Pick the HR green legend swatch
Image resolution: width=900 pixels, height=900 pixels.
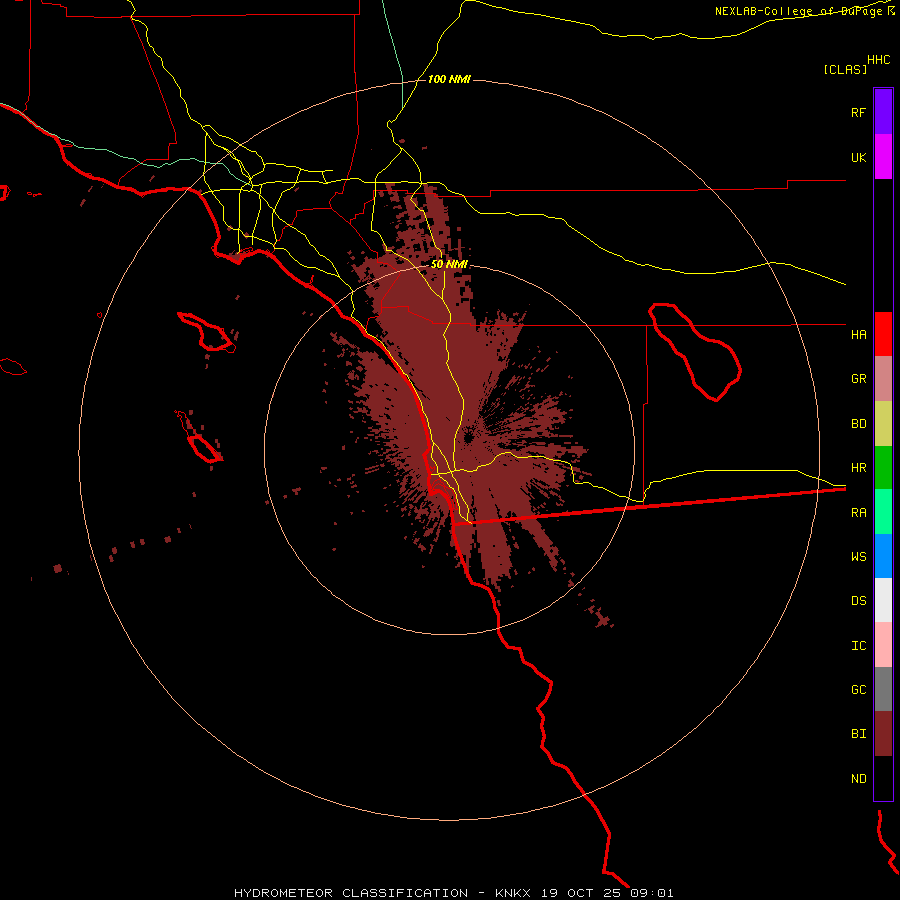tap(883, 468)
